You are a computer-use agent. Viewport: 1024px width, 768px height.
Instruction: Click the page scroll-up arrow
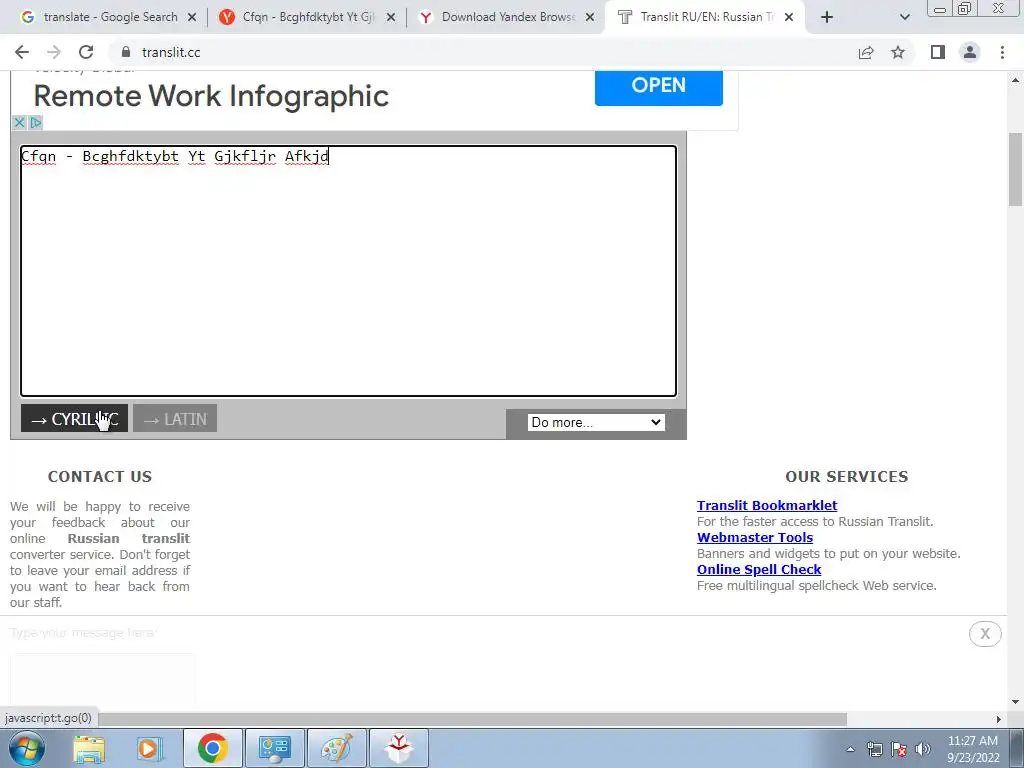click(1016, 79)
